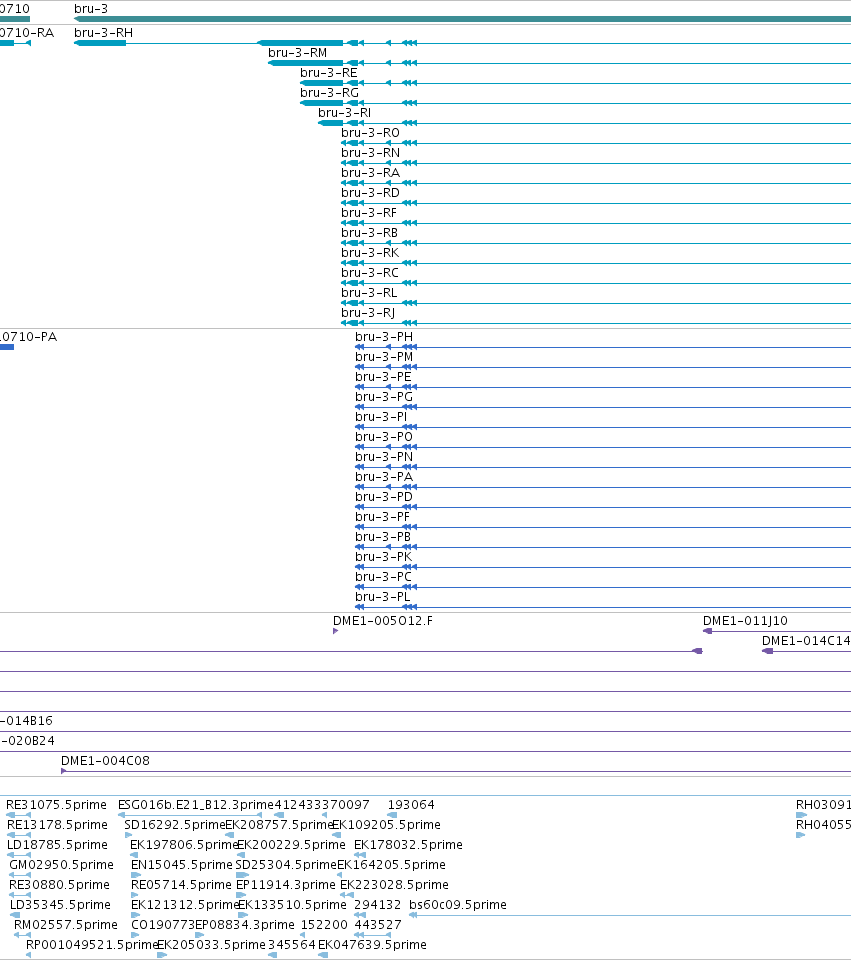This screenshot has width=851, height=960.
Task: Select protein bru-3-PB
Action: click(383, 537)
